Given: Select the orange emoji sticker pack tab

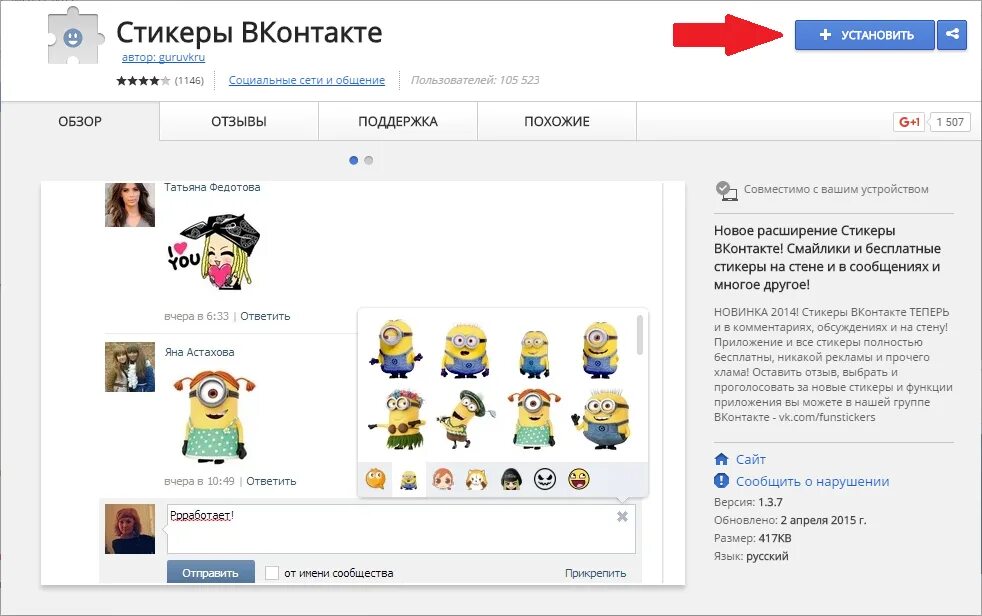Looking at the screenshot, I should coord(375,480).
